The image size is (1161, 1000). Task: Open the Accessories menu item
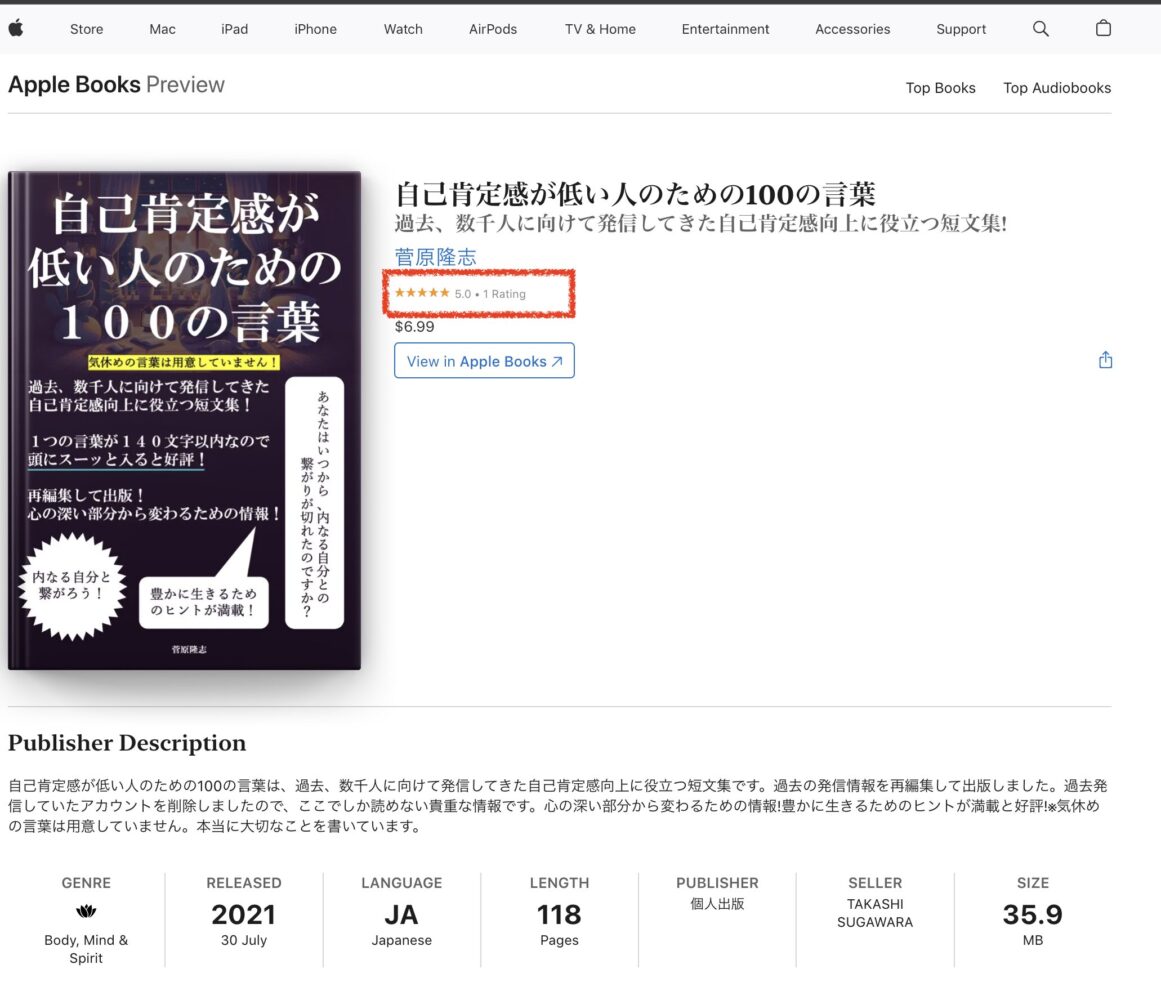click(852, 29)
